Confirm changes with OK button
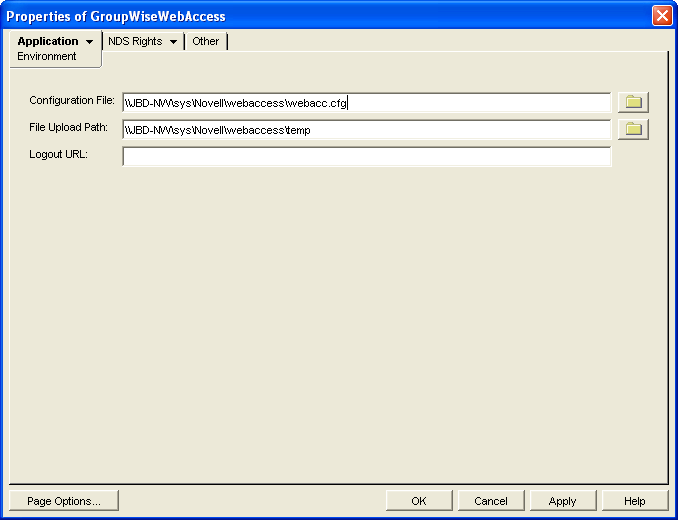The image size is (678, 520). click(419, 501)
